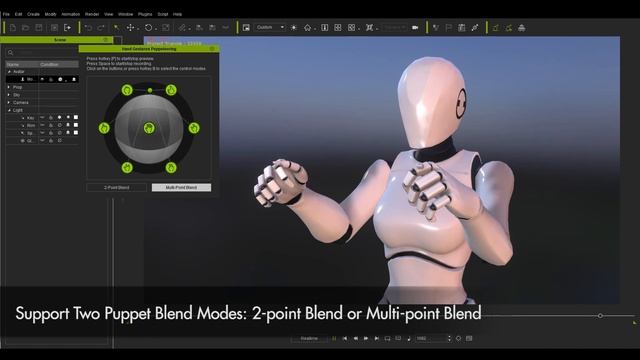
Task: Click the Redo icon
Action: (101, 28)
